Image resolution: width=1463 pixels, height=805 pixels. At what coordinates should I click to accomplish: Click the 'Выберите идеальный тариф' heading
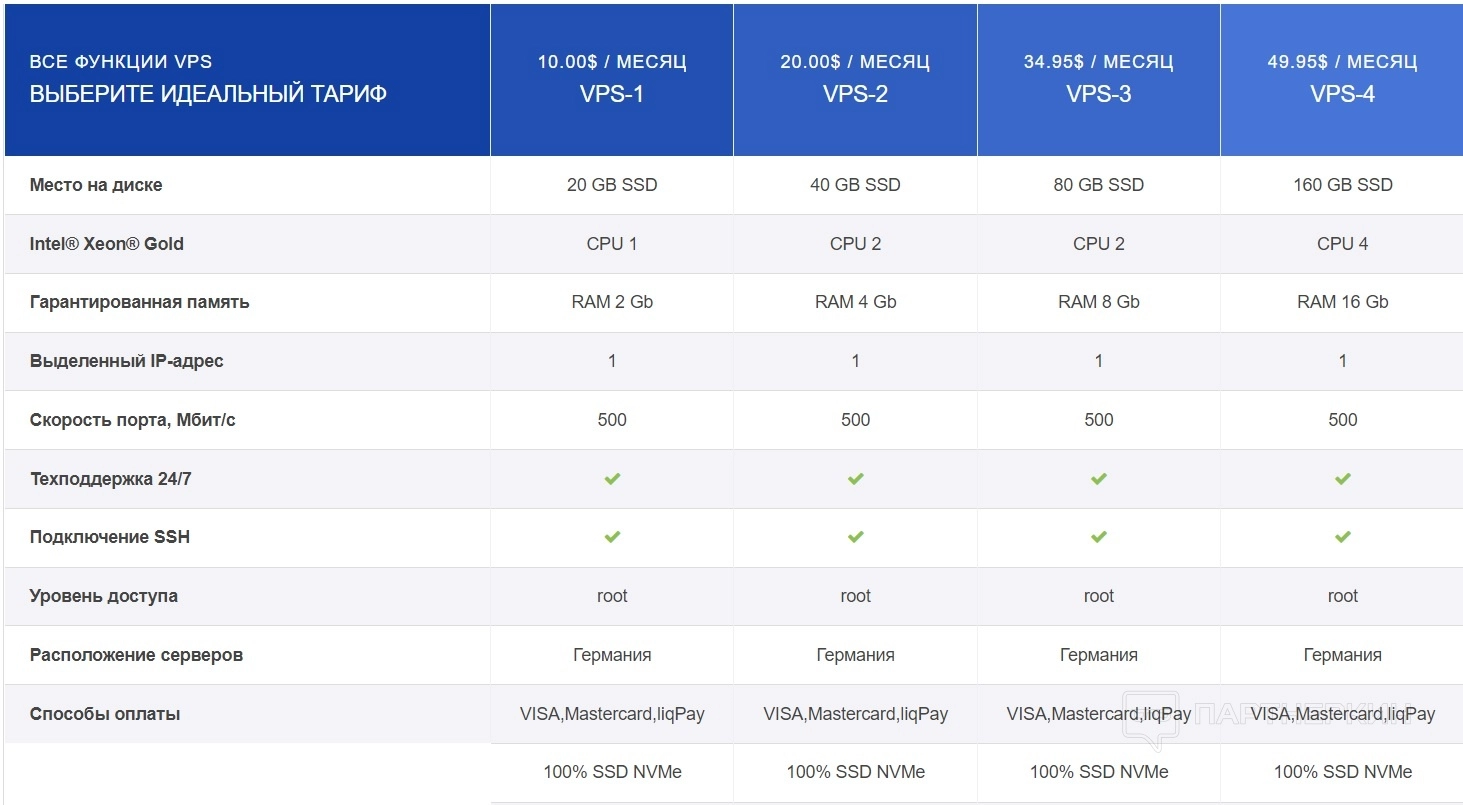tap(208, 95)
